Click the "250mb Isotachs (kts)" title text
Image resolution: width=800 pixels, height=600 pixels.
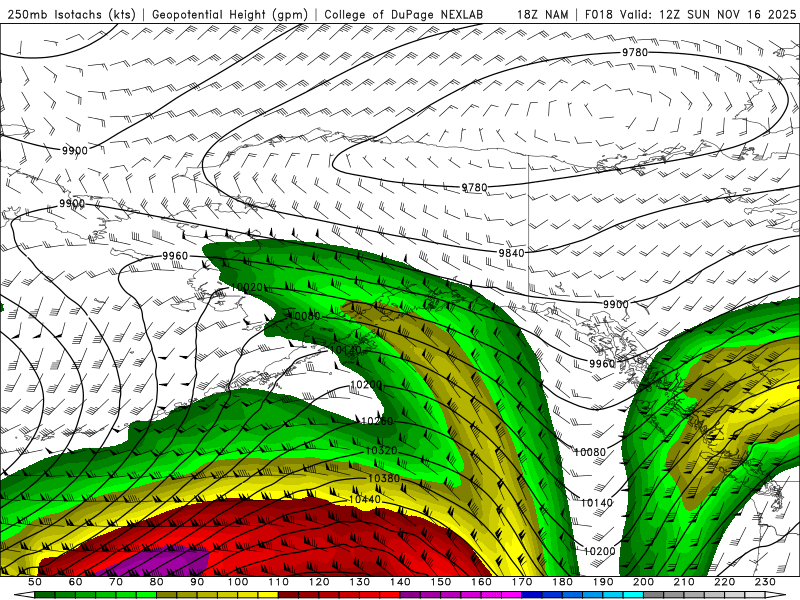click(72, 14)
